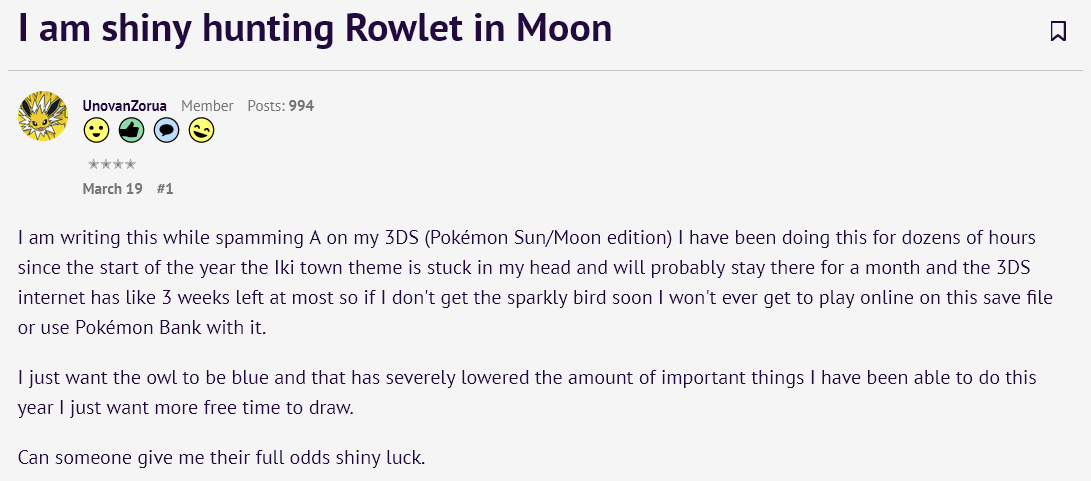
Task: Click the last gray rank star
Action: point(130,165)
